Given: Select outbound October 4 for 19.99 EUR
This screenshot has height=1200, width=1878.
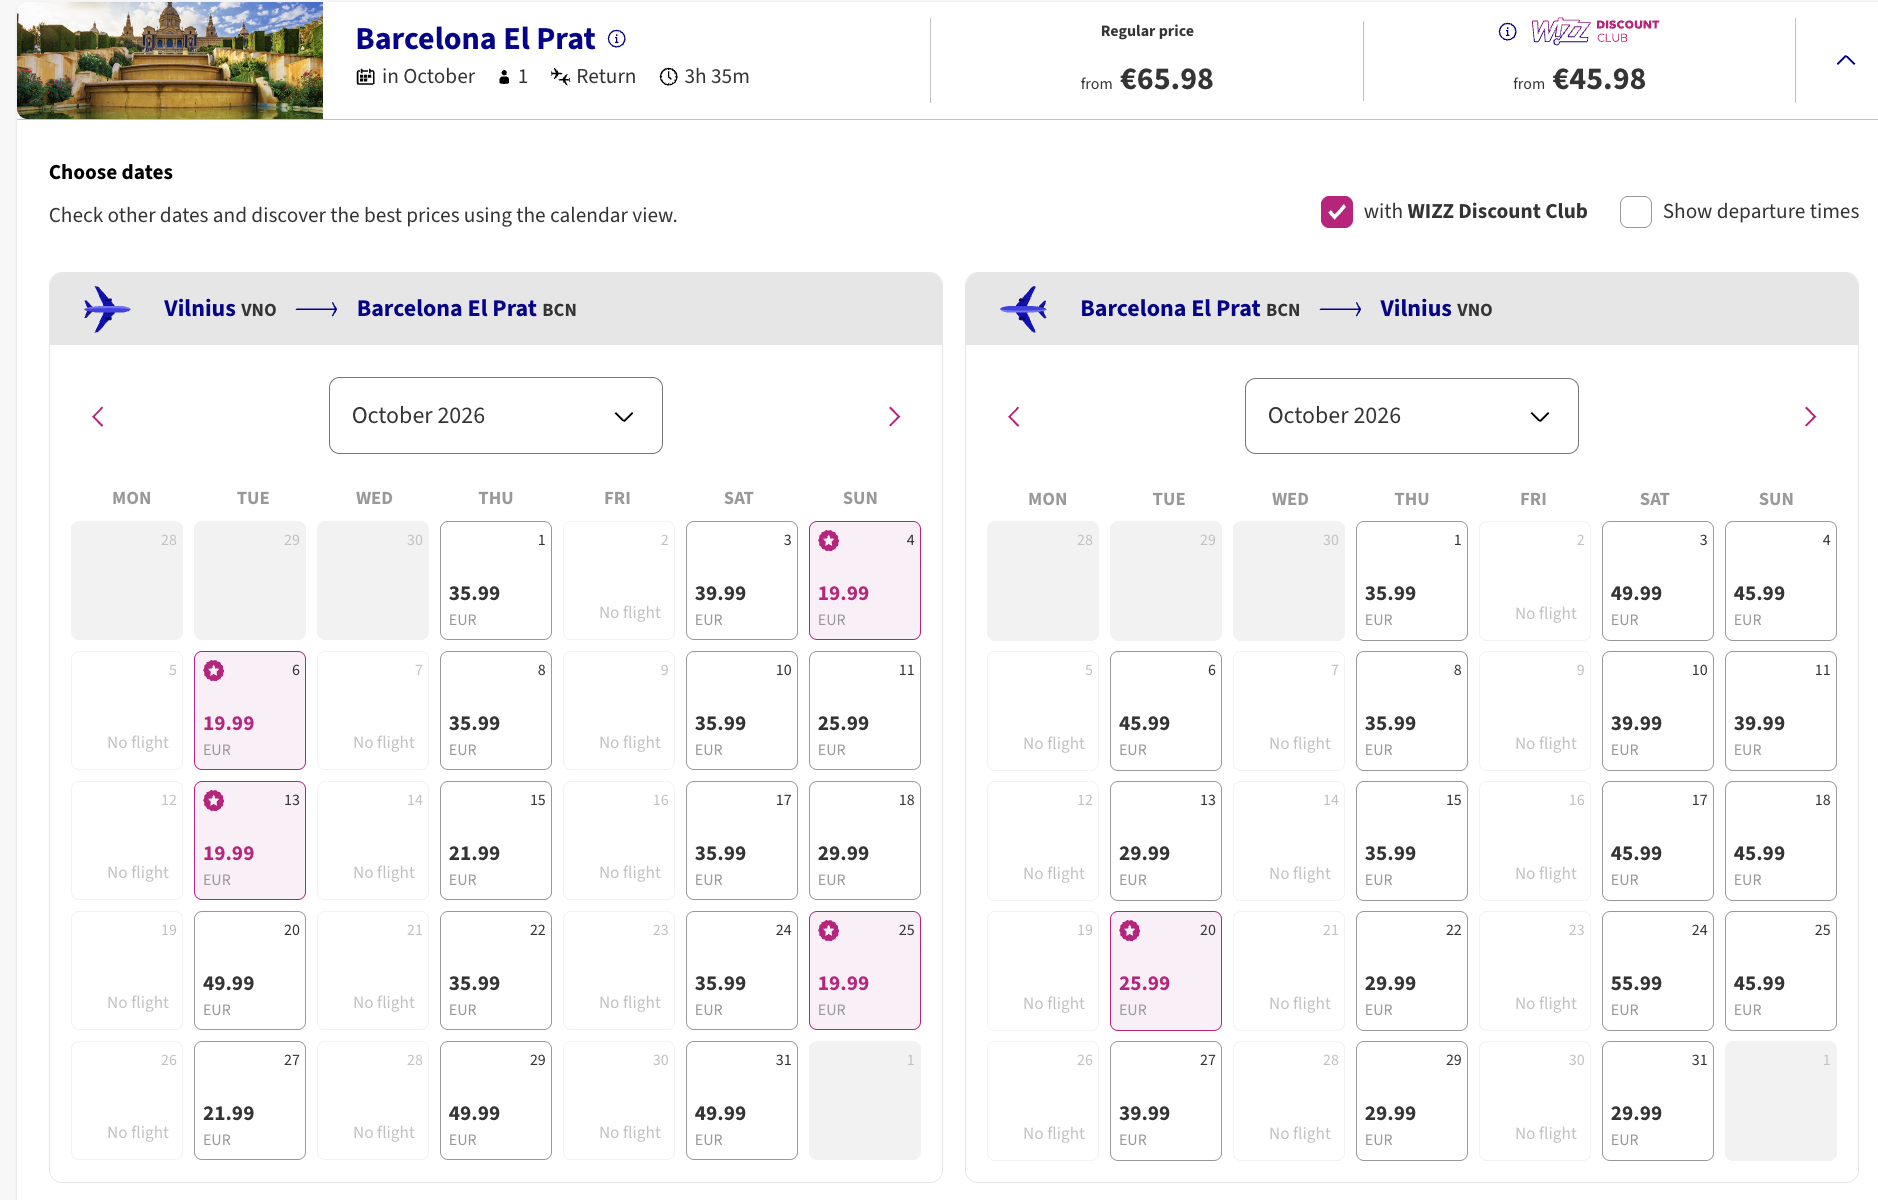Looking at the screenshot, I should 865,581.
